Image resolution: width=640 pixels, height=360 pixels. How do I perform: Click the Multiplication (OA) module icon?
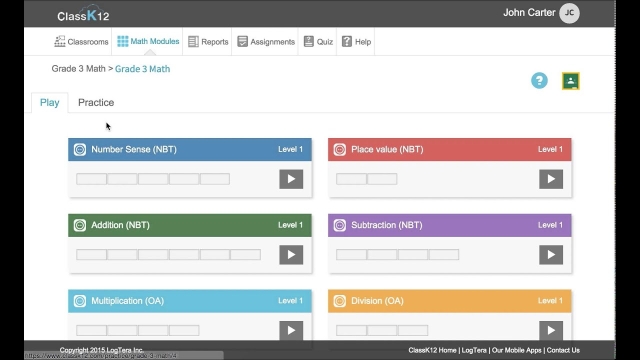click(80, 301)
